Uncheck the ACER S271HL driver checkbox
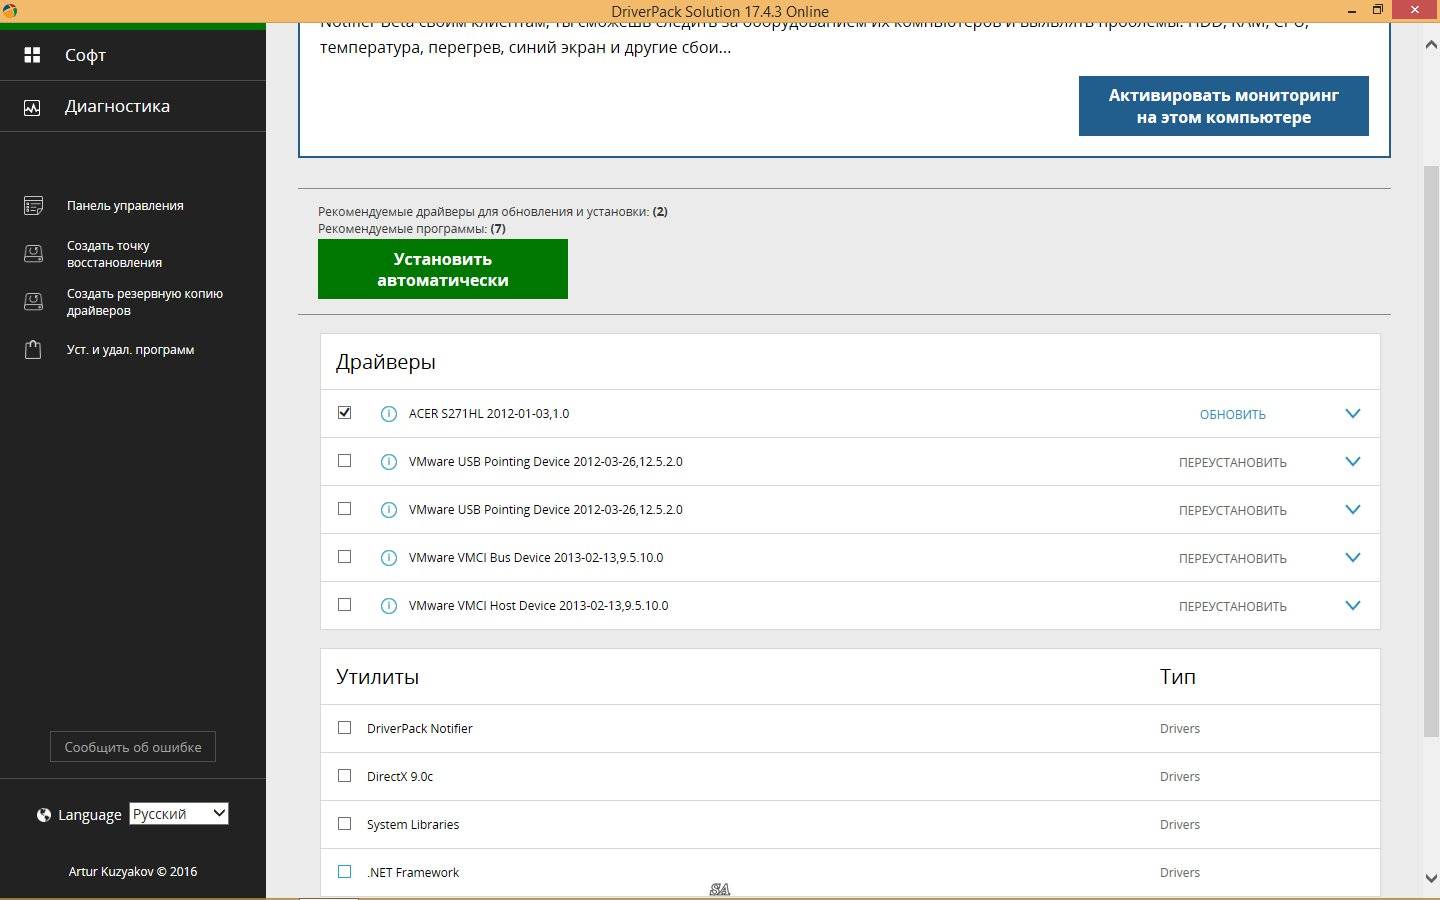1440x900 pixels. 345,412
